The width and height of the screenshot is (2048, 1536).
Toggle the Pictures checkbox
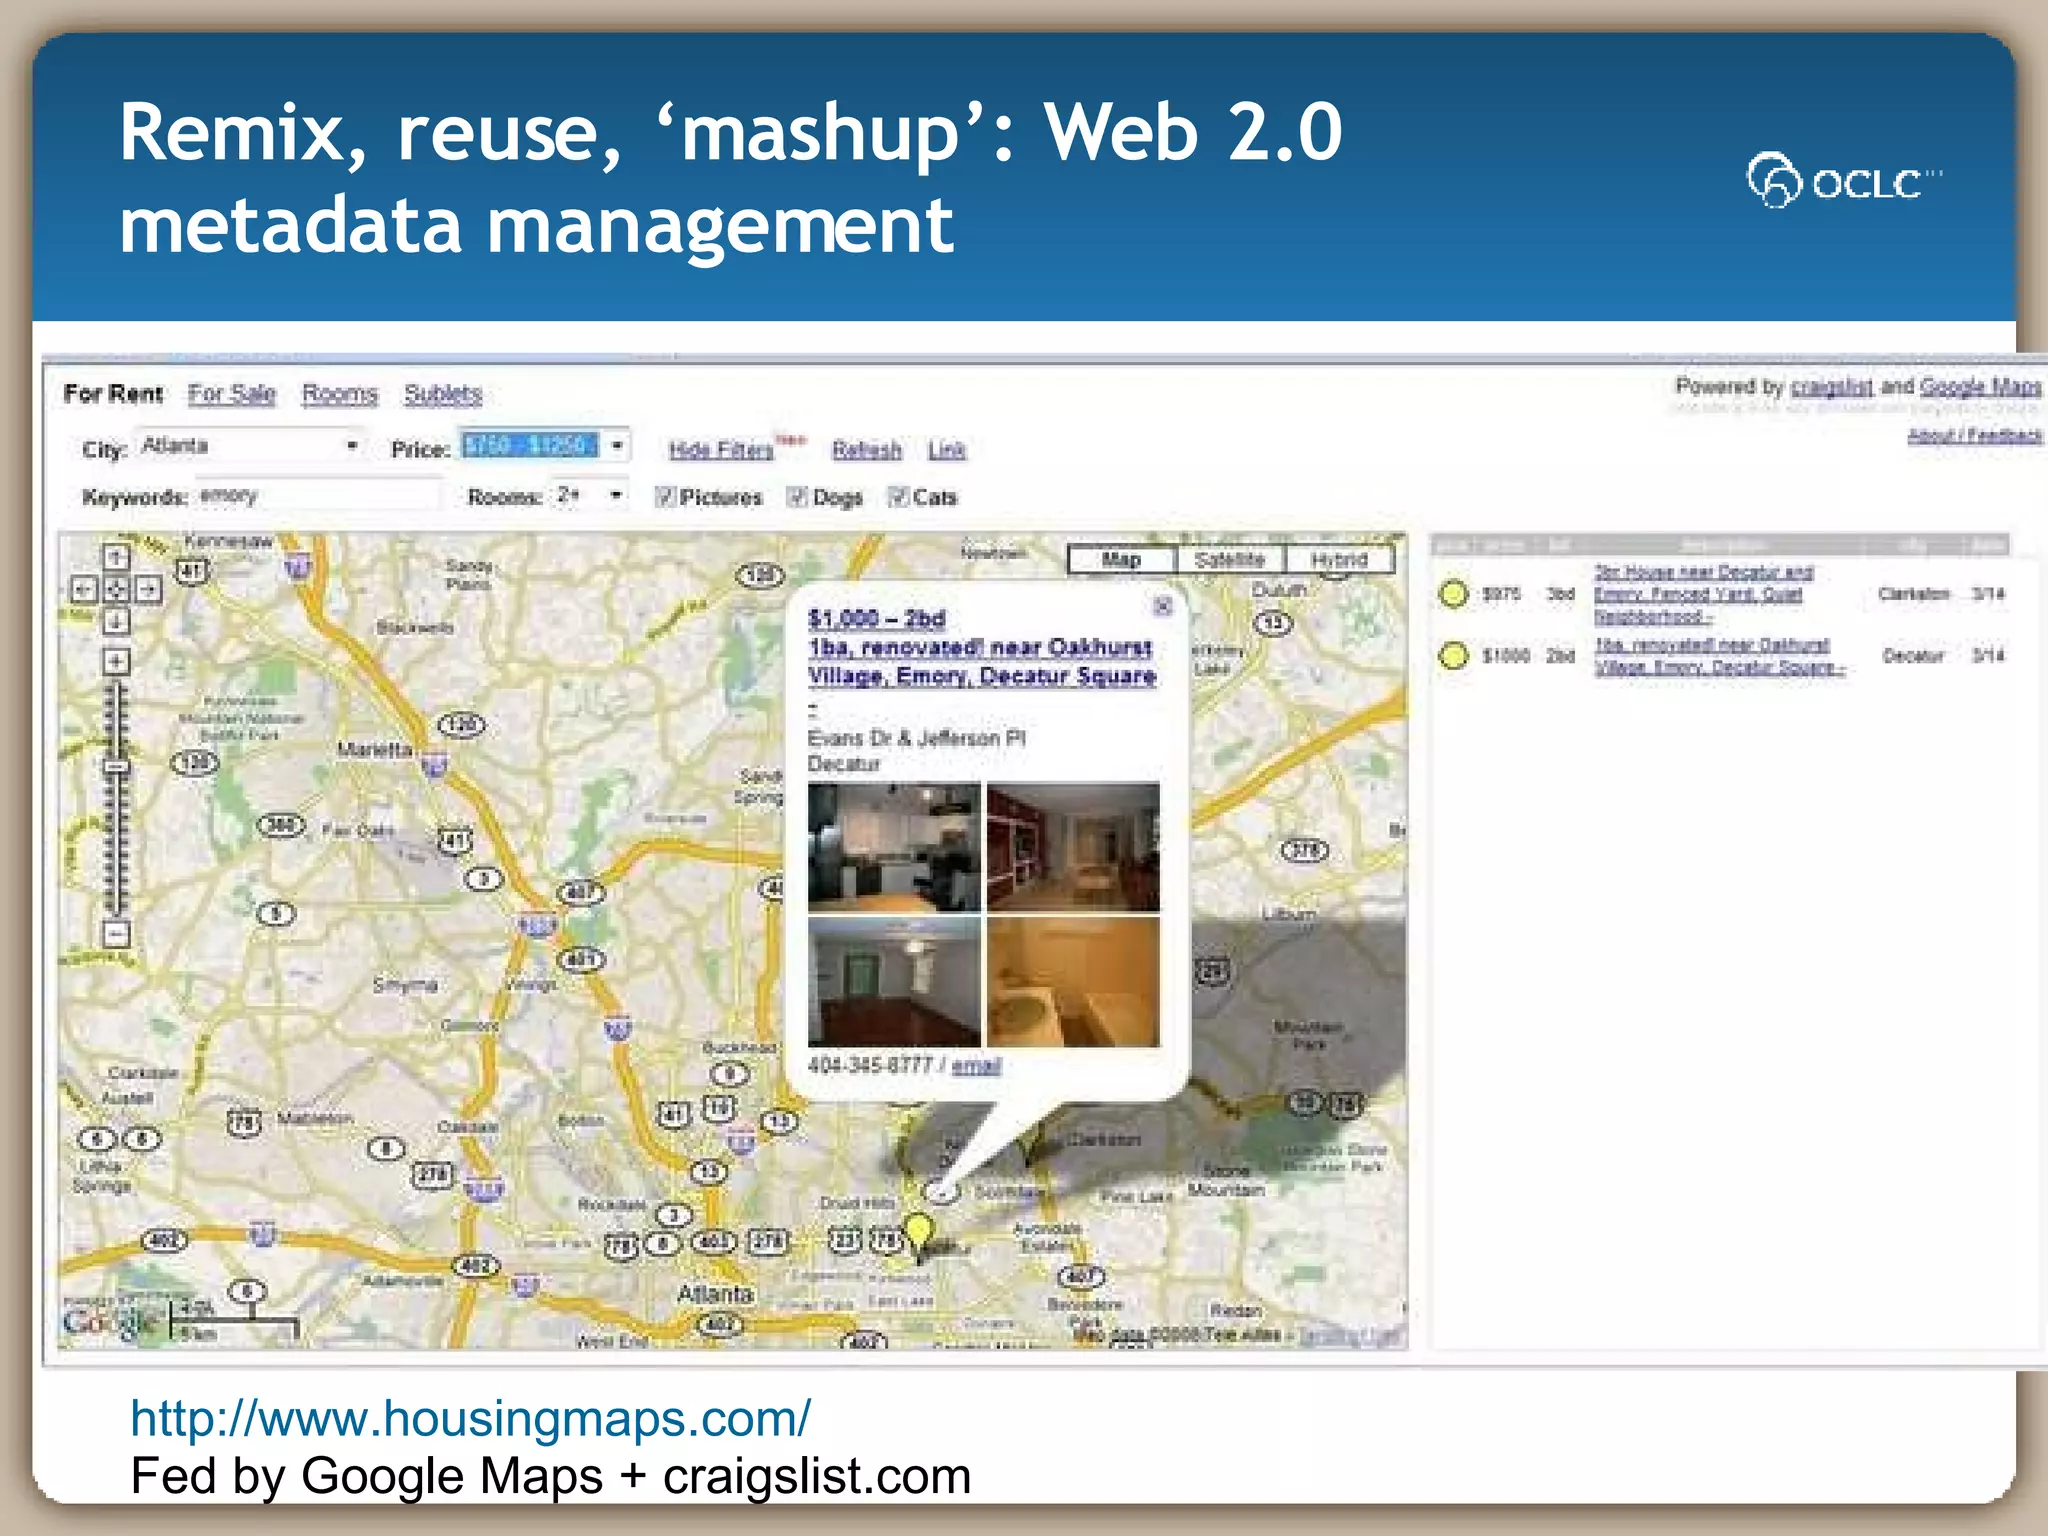click(664, 496)
